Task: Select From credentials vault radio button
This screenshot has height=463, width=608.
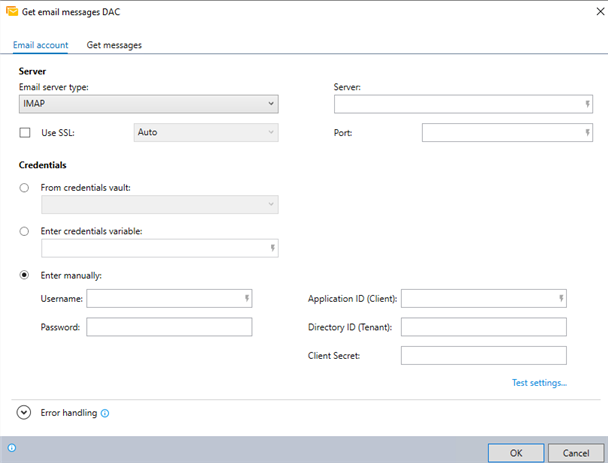Action: point(24,187)
